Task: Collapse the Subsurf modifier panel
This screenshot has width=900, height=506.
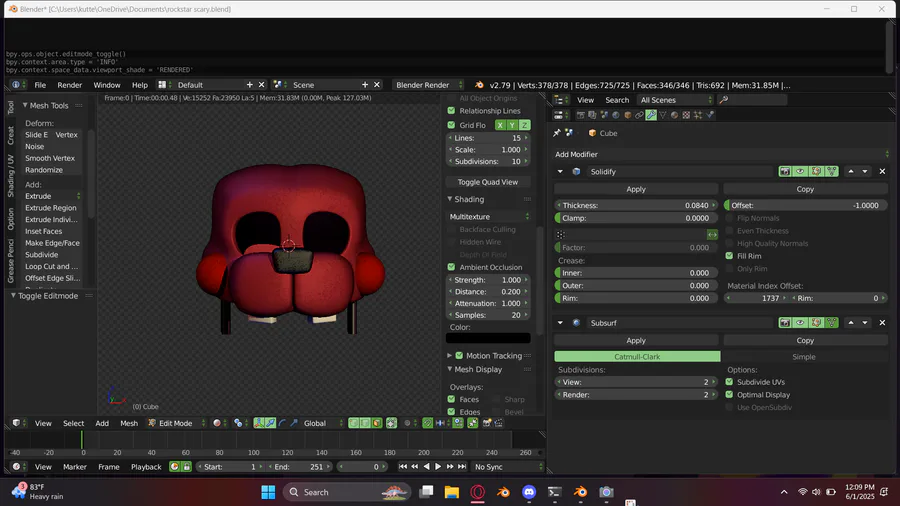Action: pos(560,323)
